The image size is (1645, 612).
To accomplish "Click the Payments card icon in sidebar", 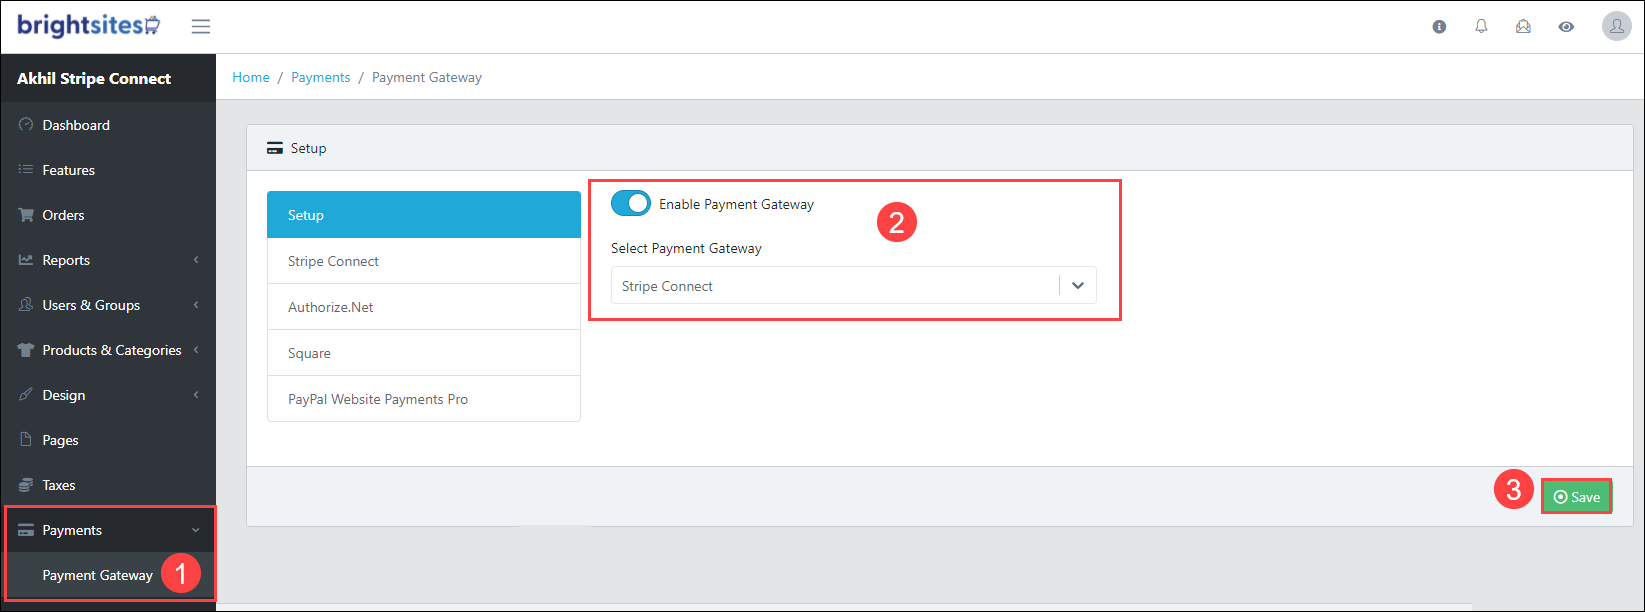I will (x=26, y=530).
